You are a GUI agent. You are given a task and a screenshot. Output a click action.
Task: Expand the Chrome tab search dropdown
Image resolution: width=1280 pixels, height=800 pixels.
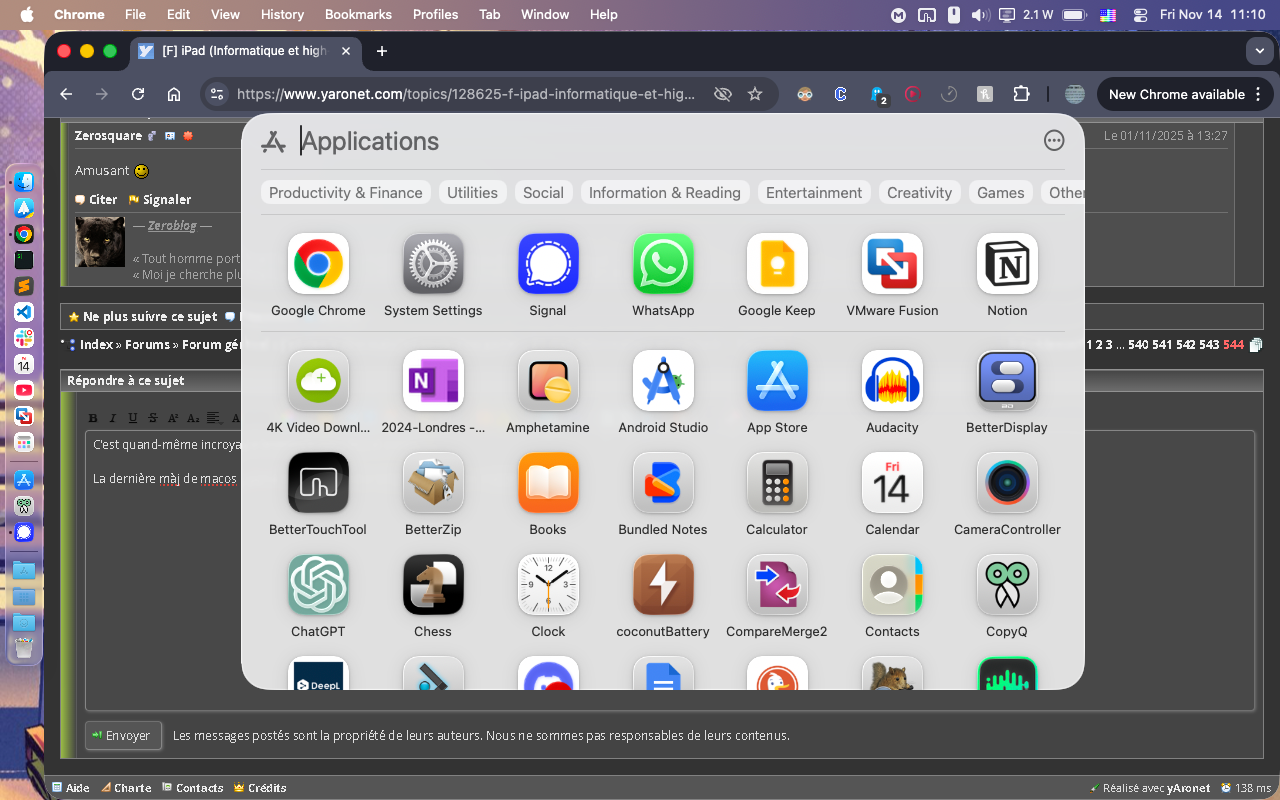(1258, 51)
